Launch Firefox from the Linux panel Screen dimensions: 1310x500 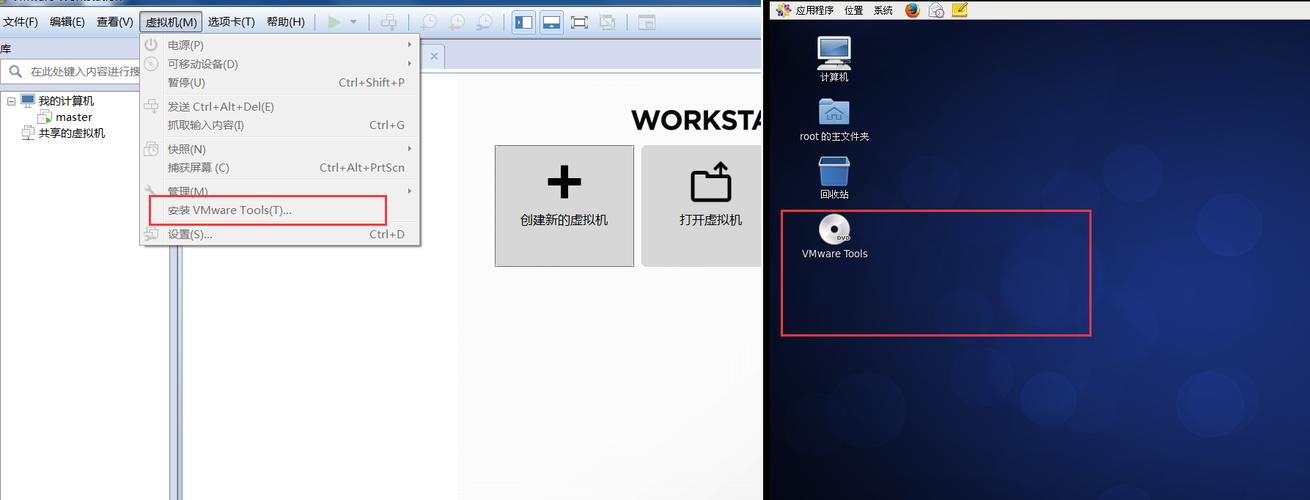912,10
